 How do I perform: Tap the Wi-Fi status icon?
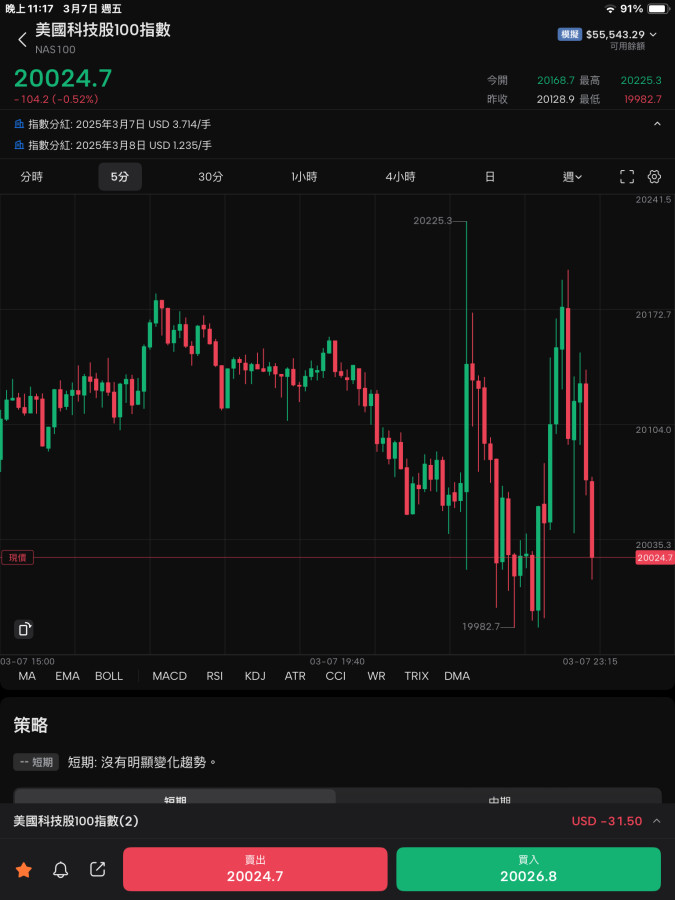pos(610,9)
